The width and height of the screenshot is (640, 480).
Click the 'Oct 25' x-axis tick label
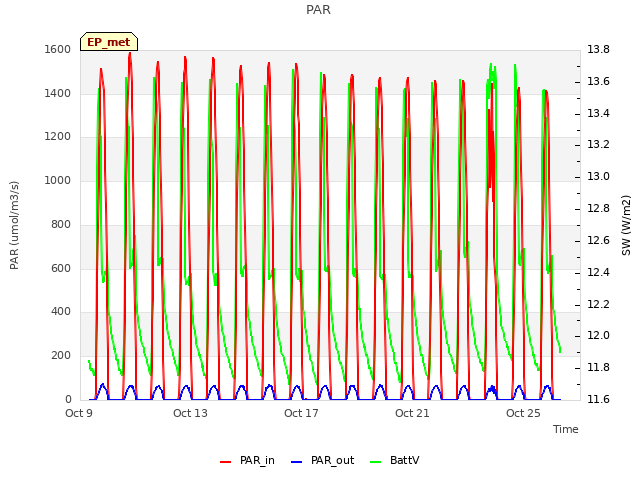pos(523,413)
